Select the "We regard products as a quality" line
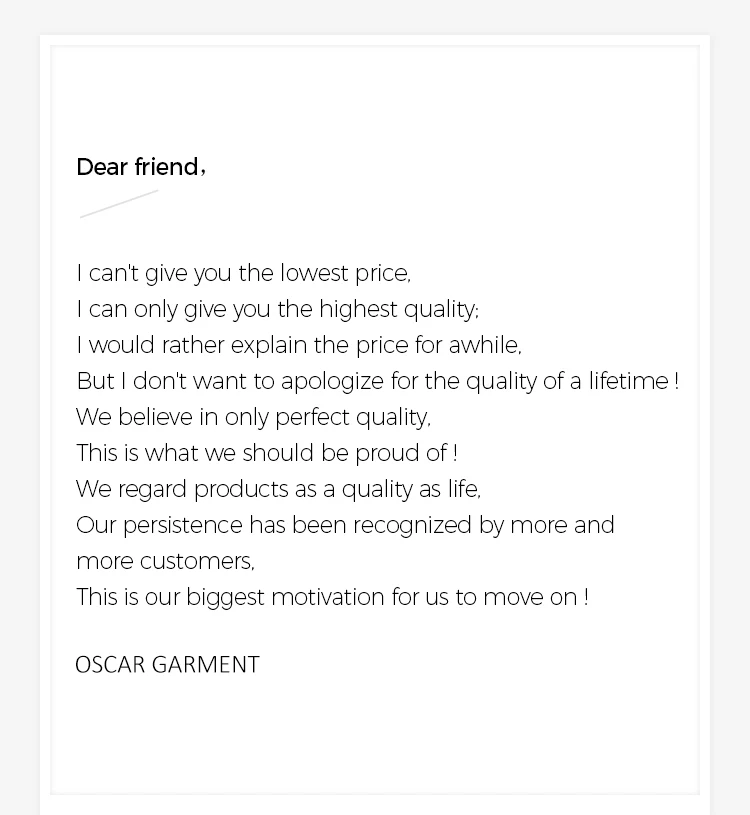This screenshot has height=815, width=750. click(278, 489)
